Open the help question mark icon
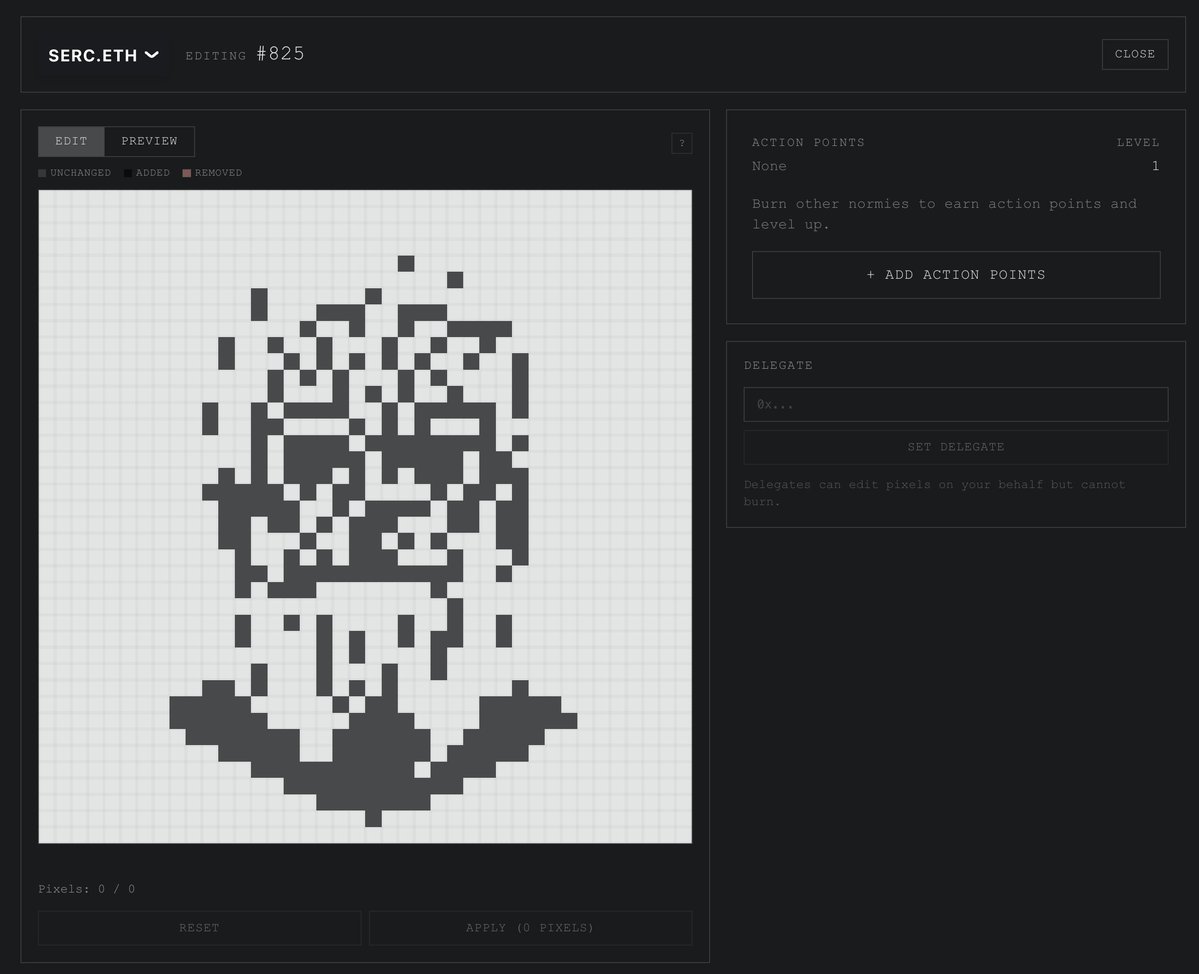Screen dimensions: 1199x974 tap(682, 143)
